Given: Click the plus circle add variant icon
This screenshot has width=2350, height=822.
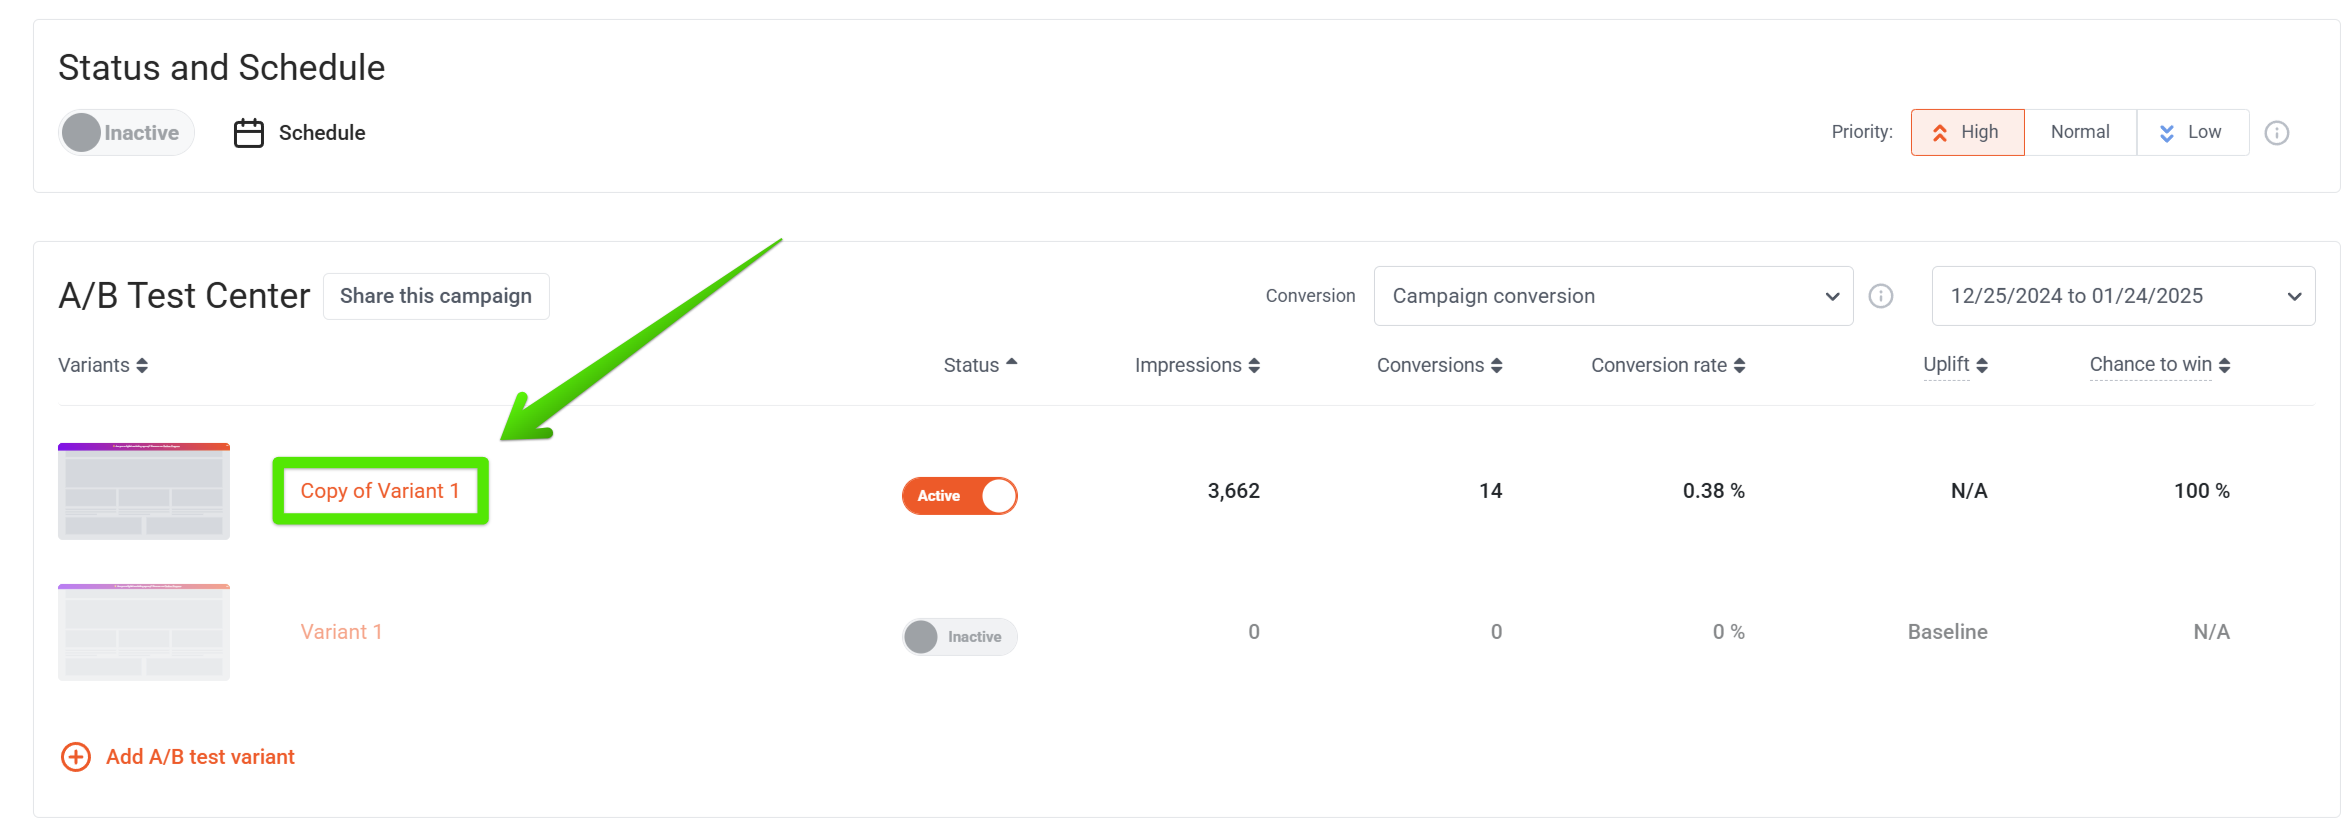Looking at the screenshot, I should (x=76, y=757).
